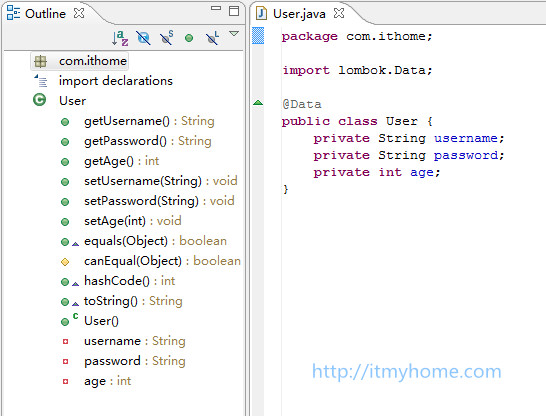Screen dimensions: 546x416
Task: Click public icon beside setPassword(String)
Action: 65,202
